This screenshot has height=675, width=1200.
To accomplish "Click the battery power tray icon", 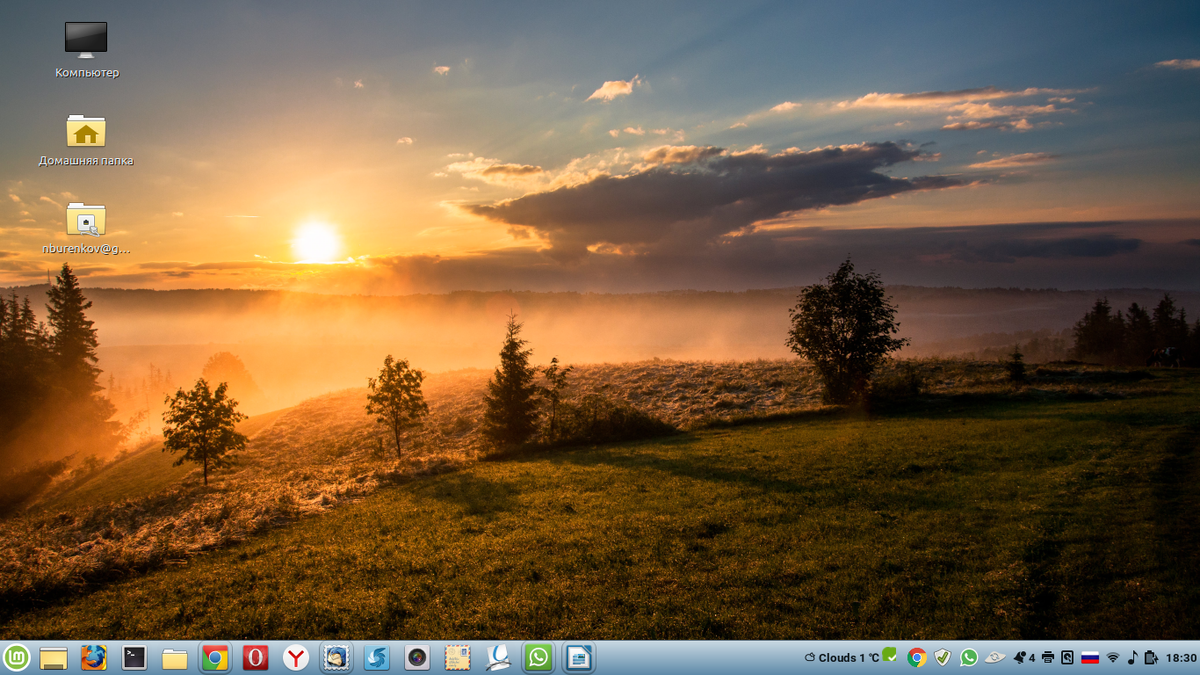I will tap(1150, 657).
